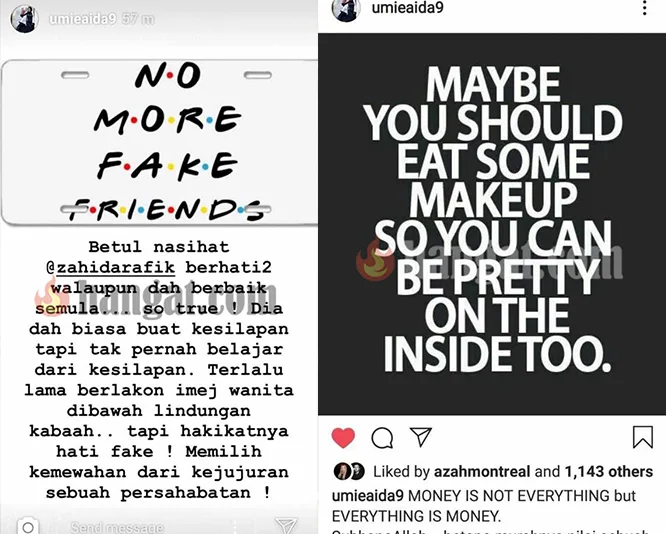This screenshot has width=666, height=534.
Task: Save the post with the bookmark icon
Action: [x=643, y=437]
